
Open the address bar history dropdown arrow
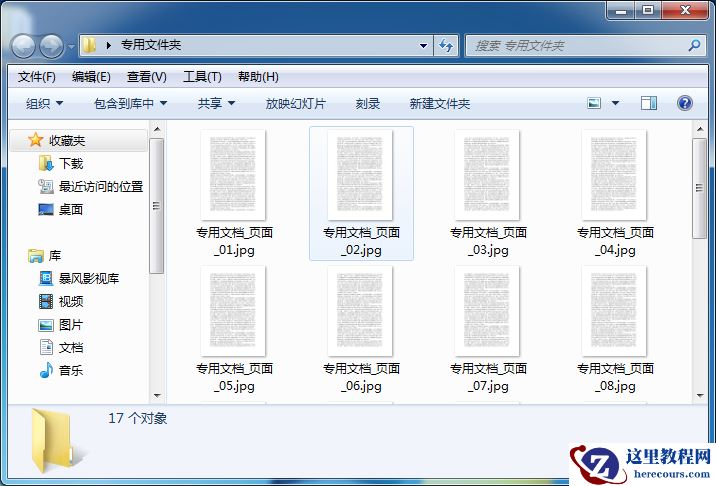[x=423, y=46]
